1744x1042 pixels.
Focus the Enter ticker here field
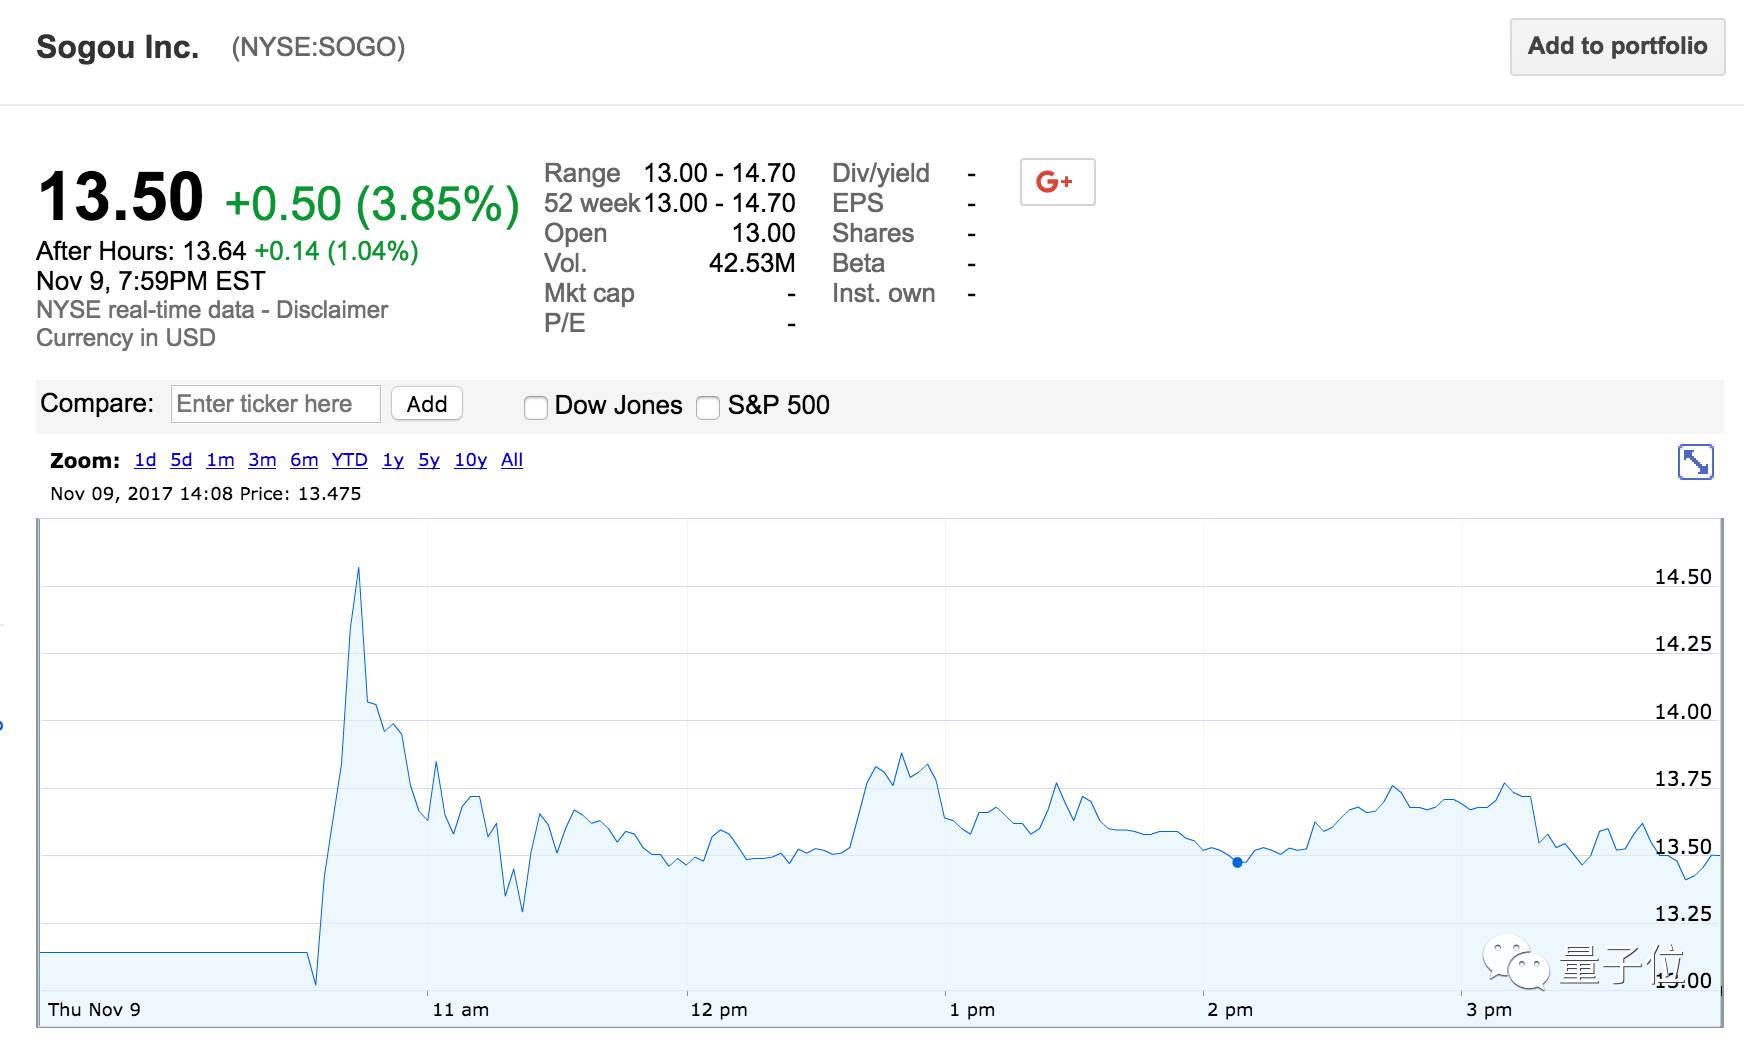pos(275,404)
